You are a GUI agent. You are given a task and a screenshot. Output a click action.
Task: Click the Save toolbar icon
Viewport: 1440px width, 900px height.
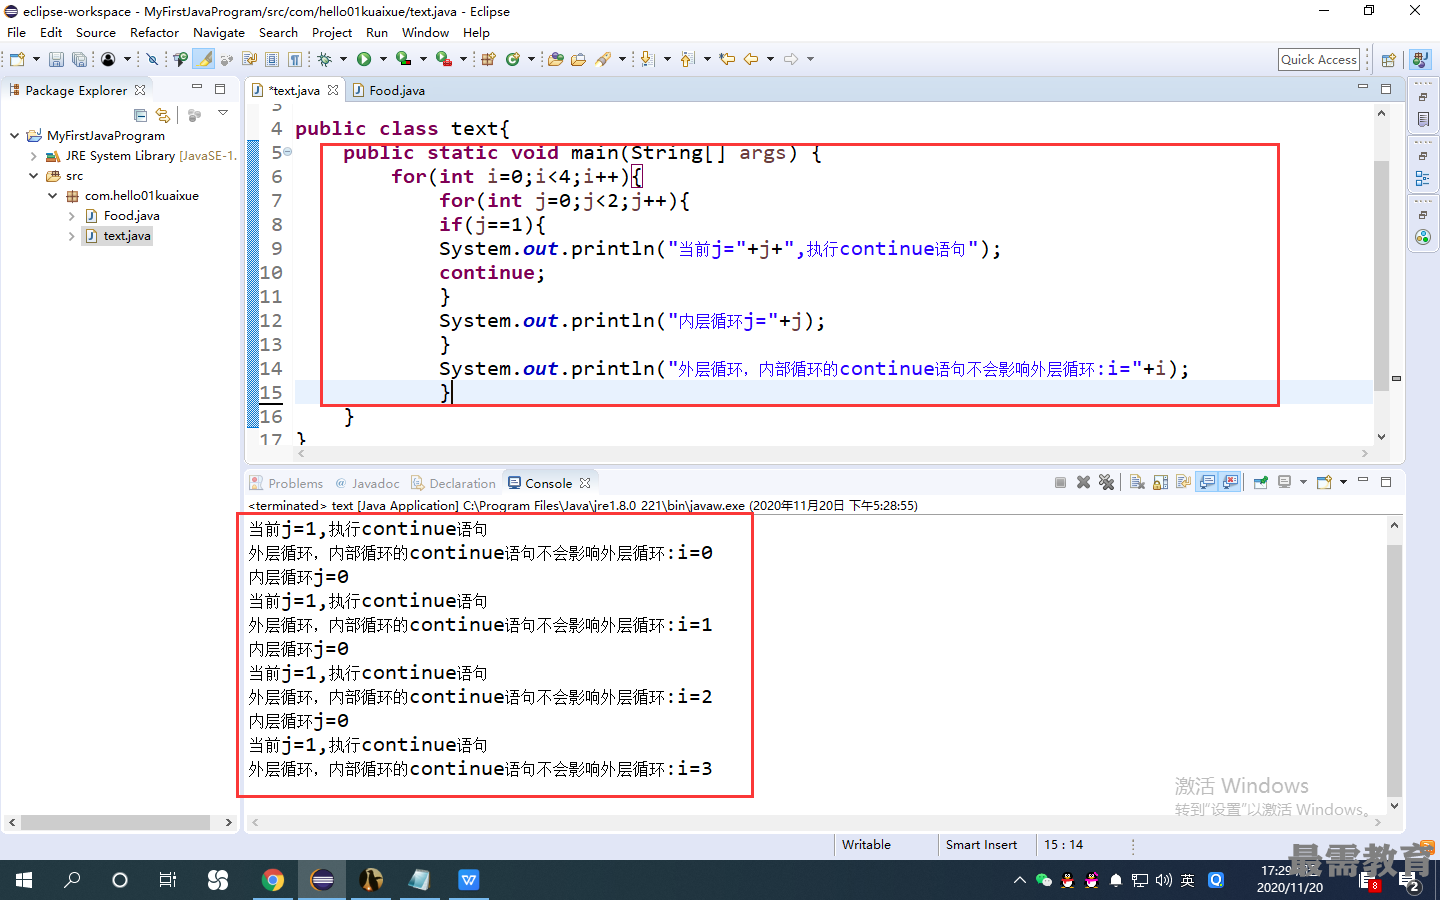(56, 59)
